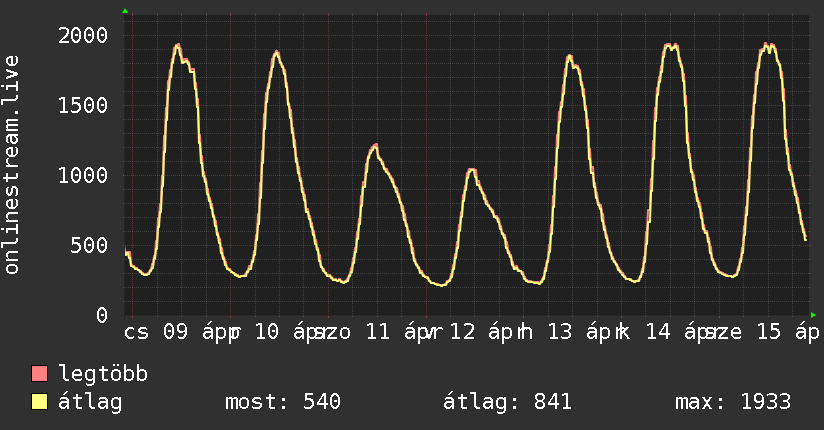824x430 pixels.
Task: Click the 0 y-axis label
Action: pyautogui.click(x=102, y=315)
